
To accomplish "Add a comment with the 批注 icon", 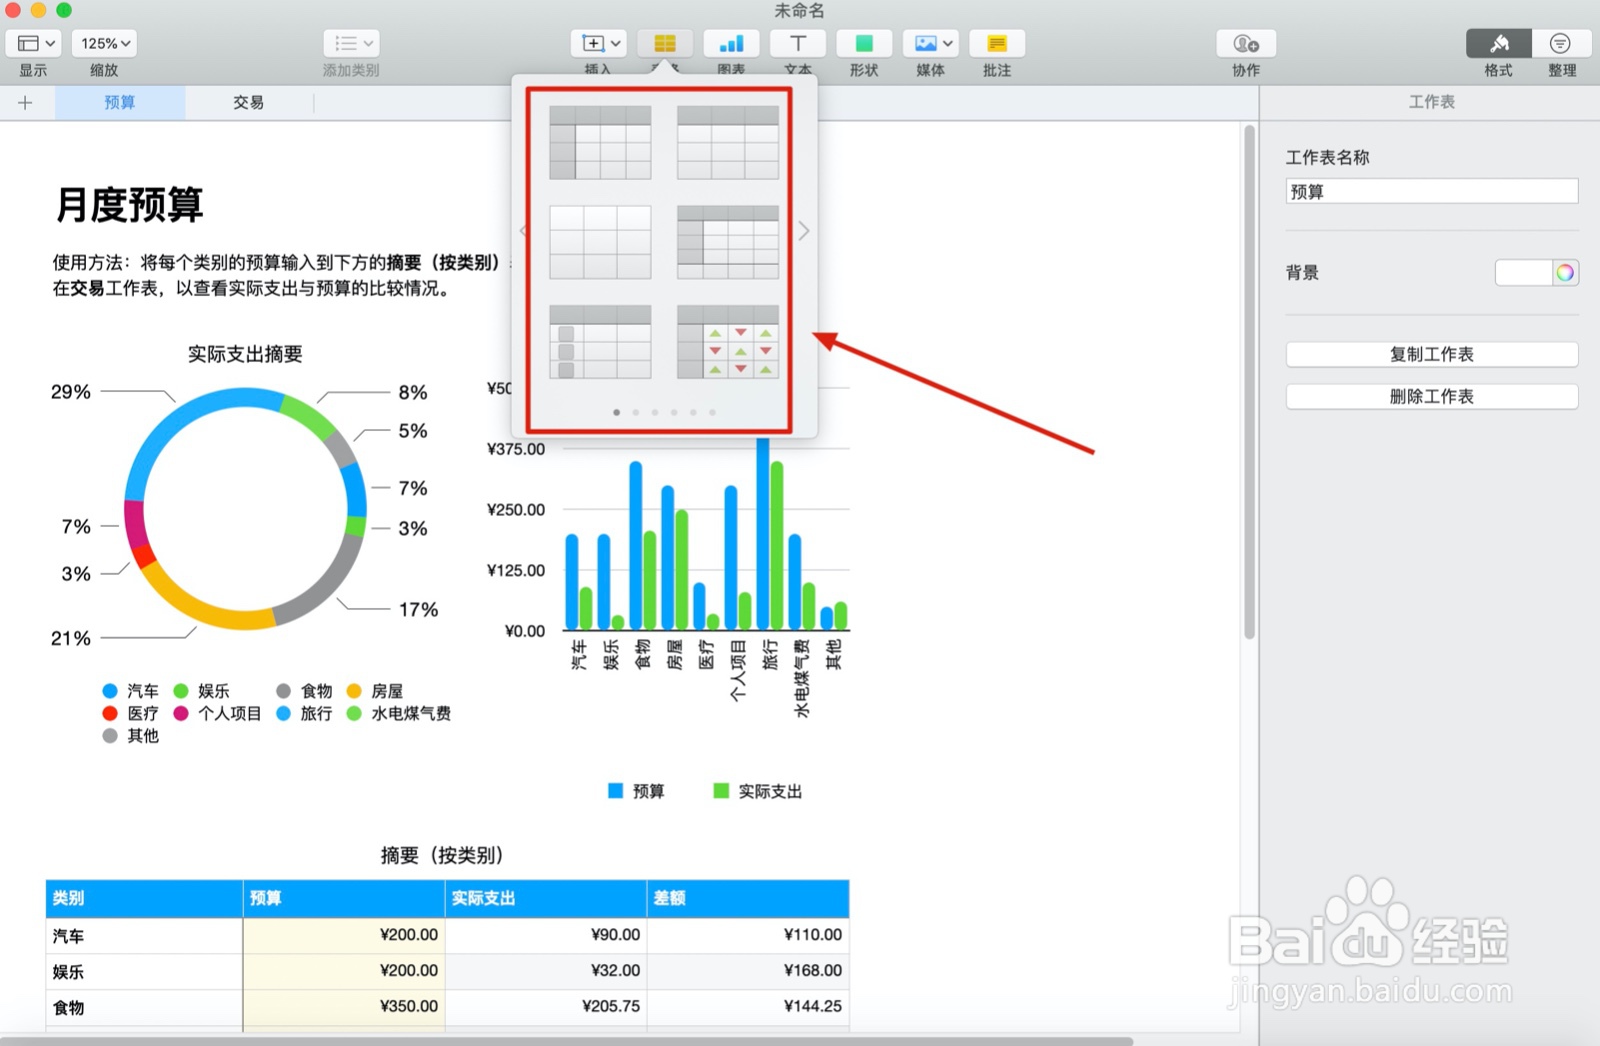I will point(996,43).
